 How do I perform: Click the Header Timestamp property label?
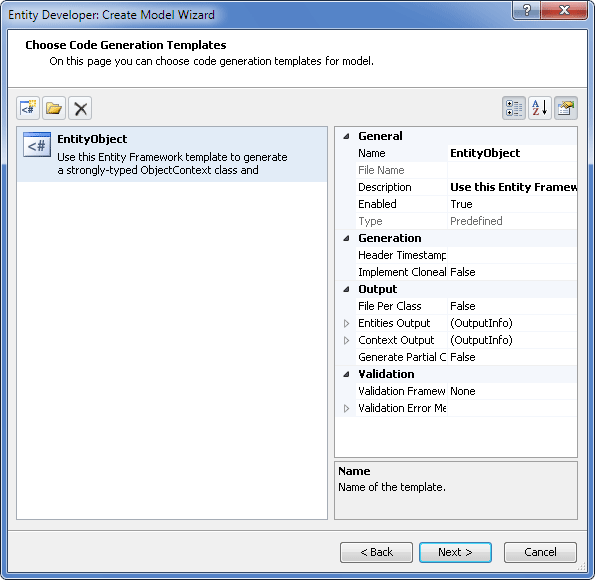pyautogui.click(x=402, y=255)
